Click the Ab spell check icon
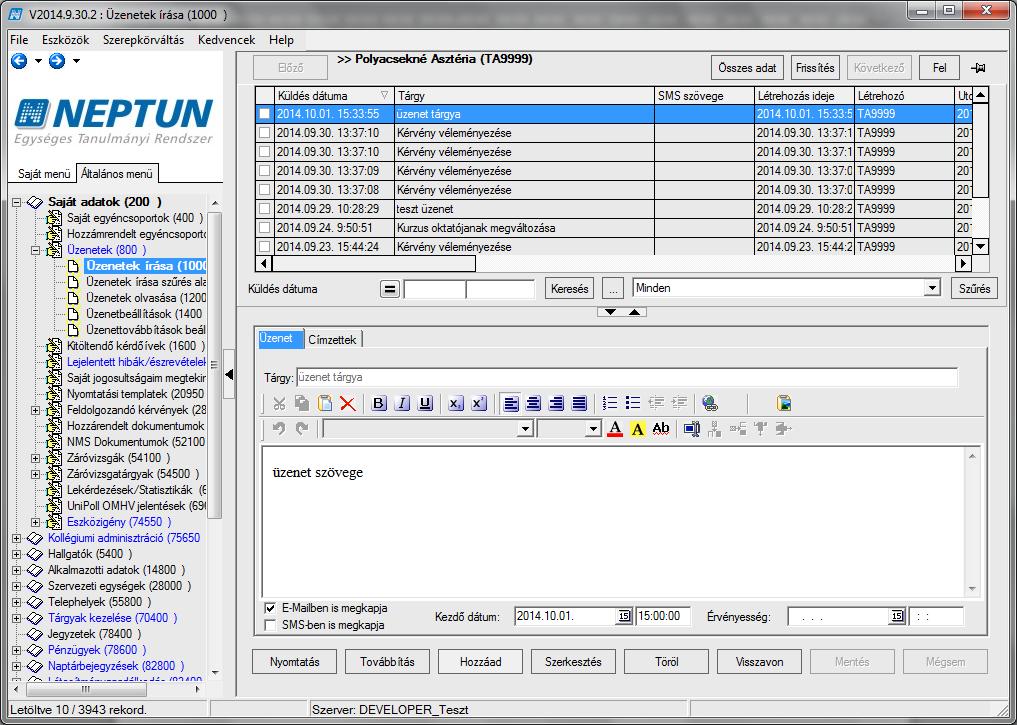The width and height of the screenshot is (1017, 725). [661, 429]
